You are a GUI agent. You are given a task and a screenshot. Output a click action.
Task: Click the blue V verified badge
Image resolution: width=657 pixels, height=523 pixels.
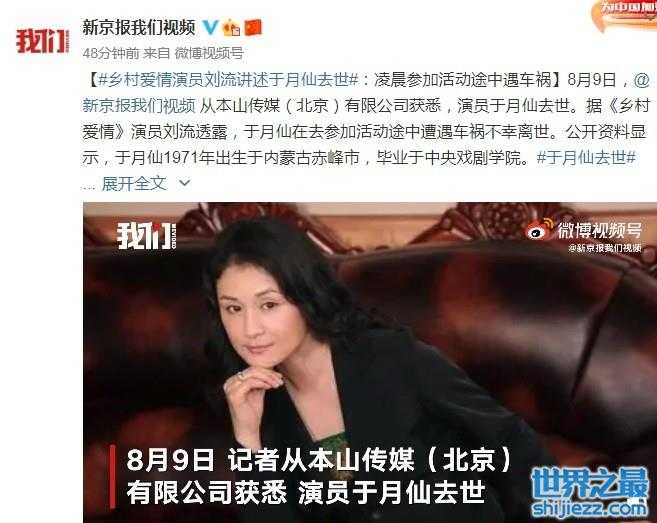point(209,28)
